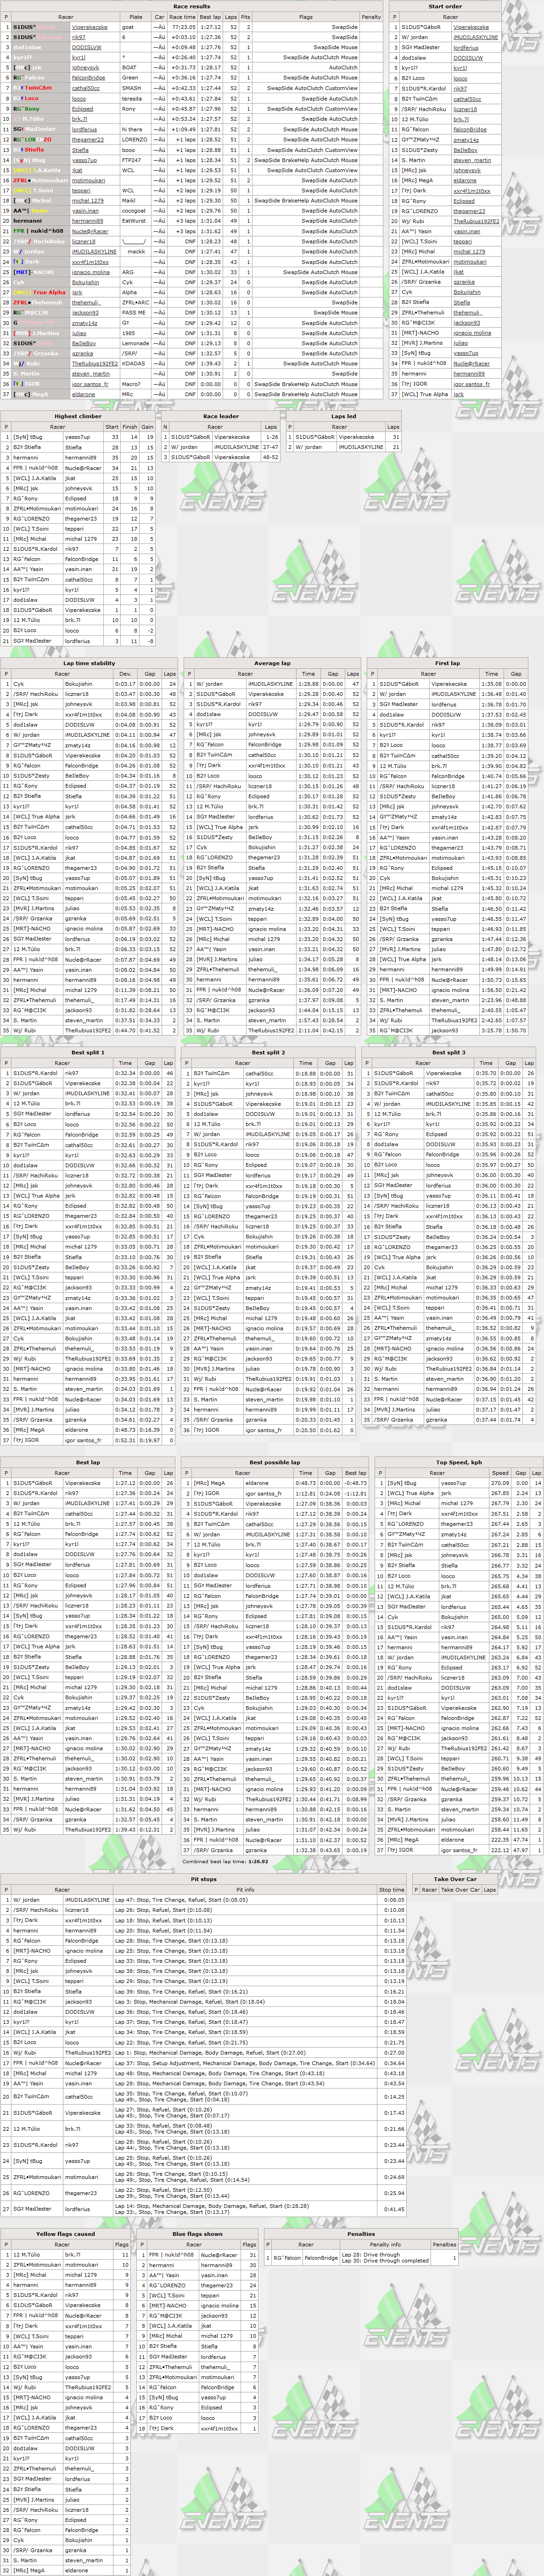Click the First lap section heading
The height and width of the screenshot is (2576, 544).
447,663
